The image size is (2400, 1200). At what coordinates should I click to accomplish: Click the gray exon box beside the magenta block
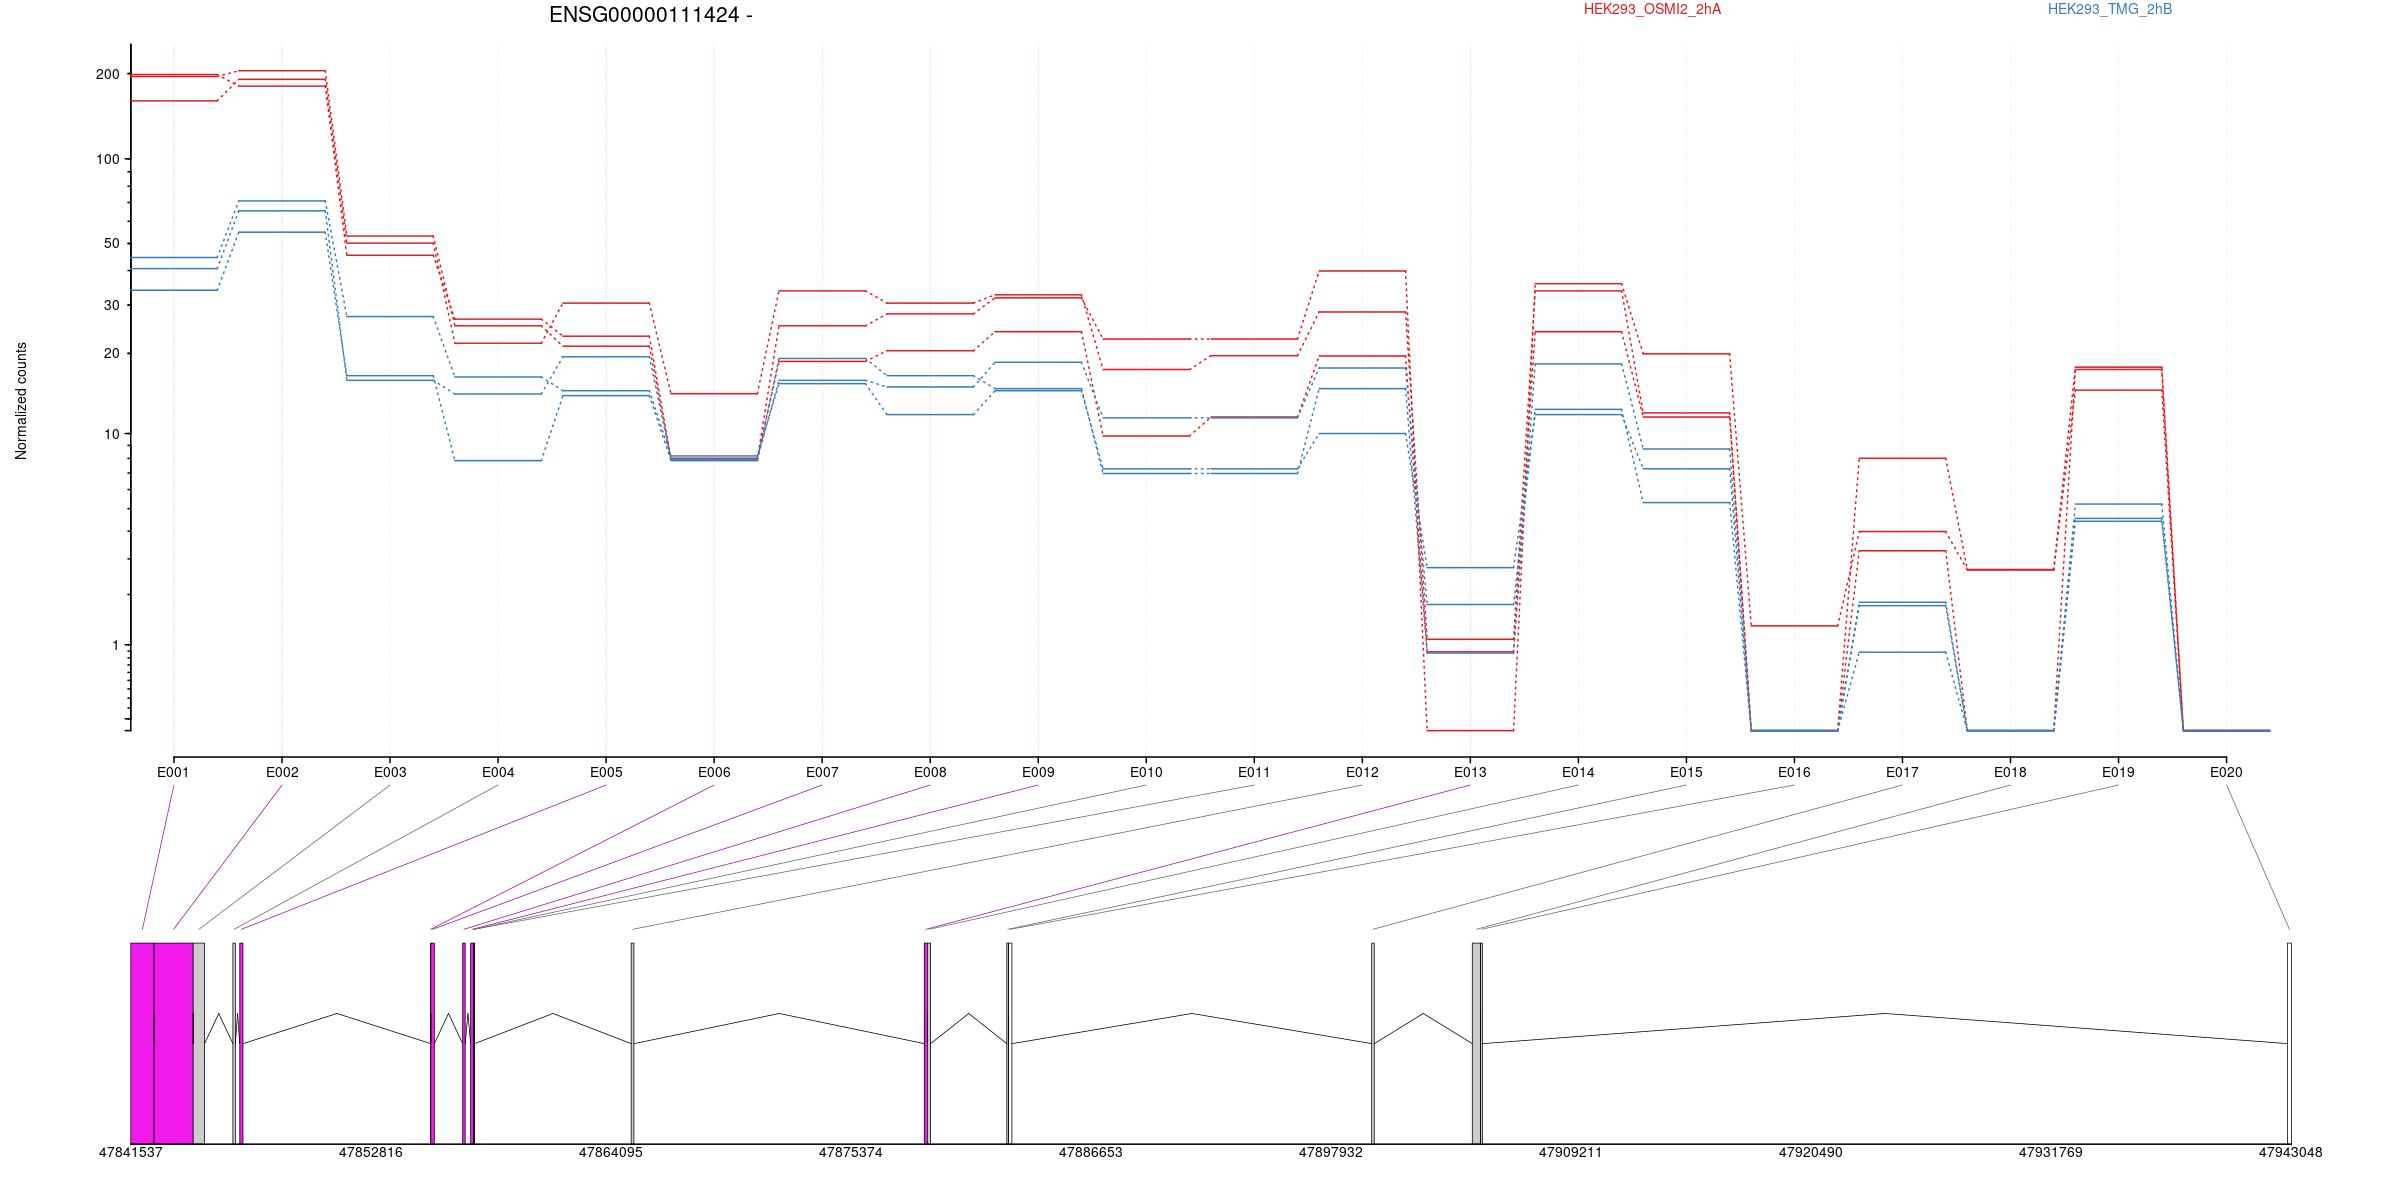(199, 1043)
